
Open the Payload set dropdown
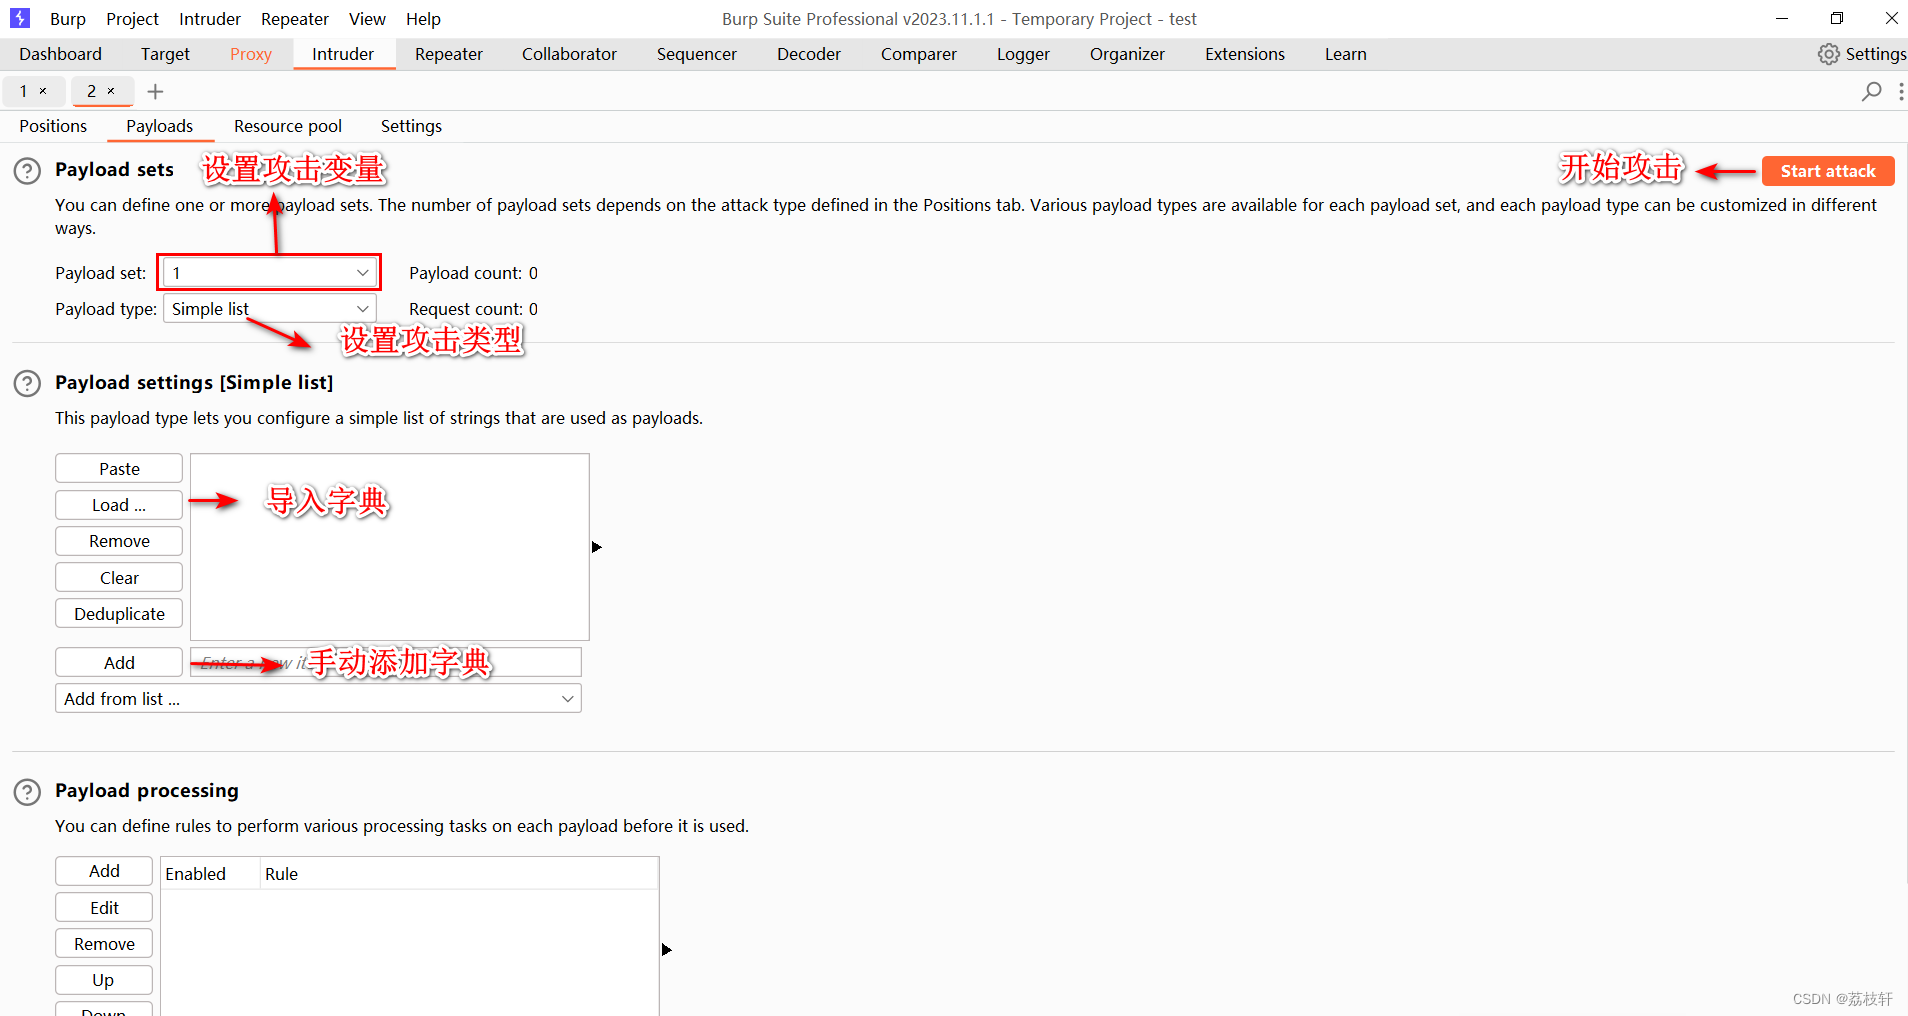tap(270, 273)
